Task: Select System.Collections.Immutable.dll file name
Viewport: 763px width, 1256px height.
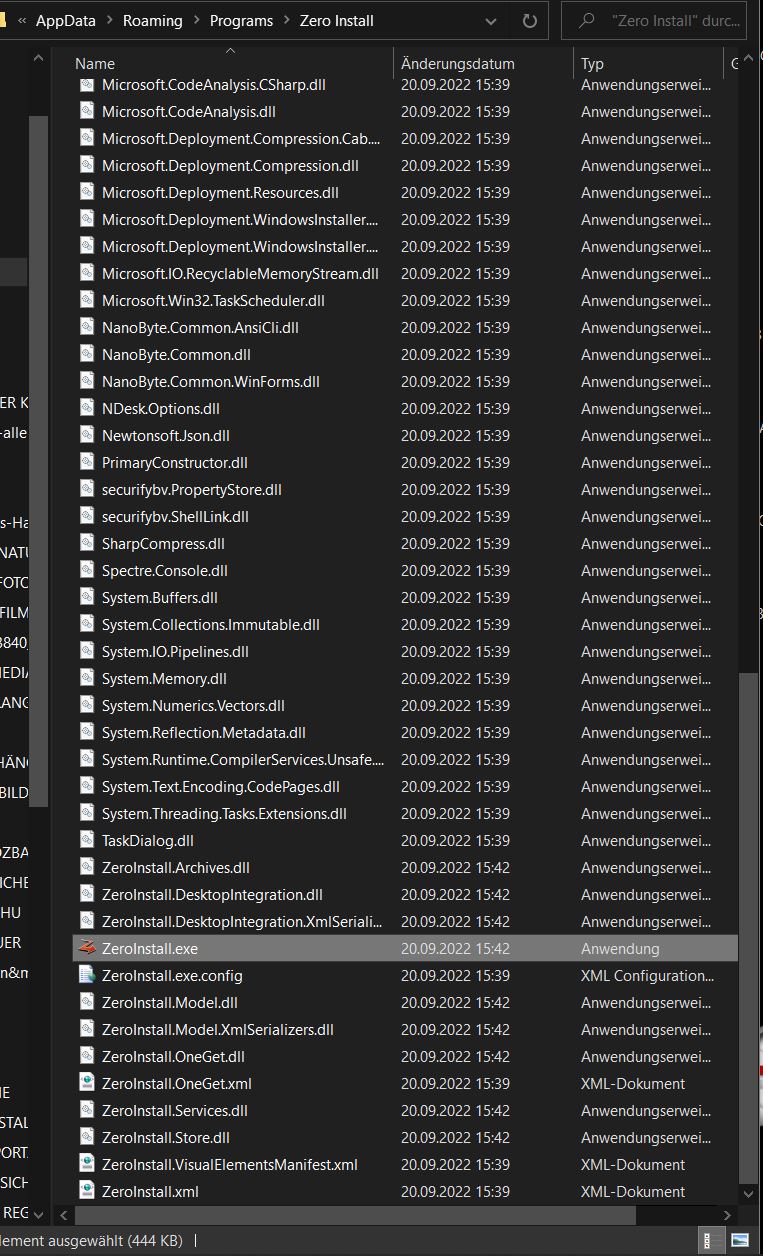Action: (211, 625)
